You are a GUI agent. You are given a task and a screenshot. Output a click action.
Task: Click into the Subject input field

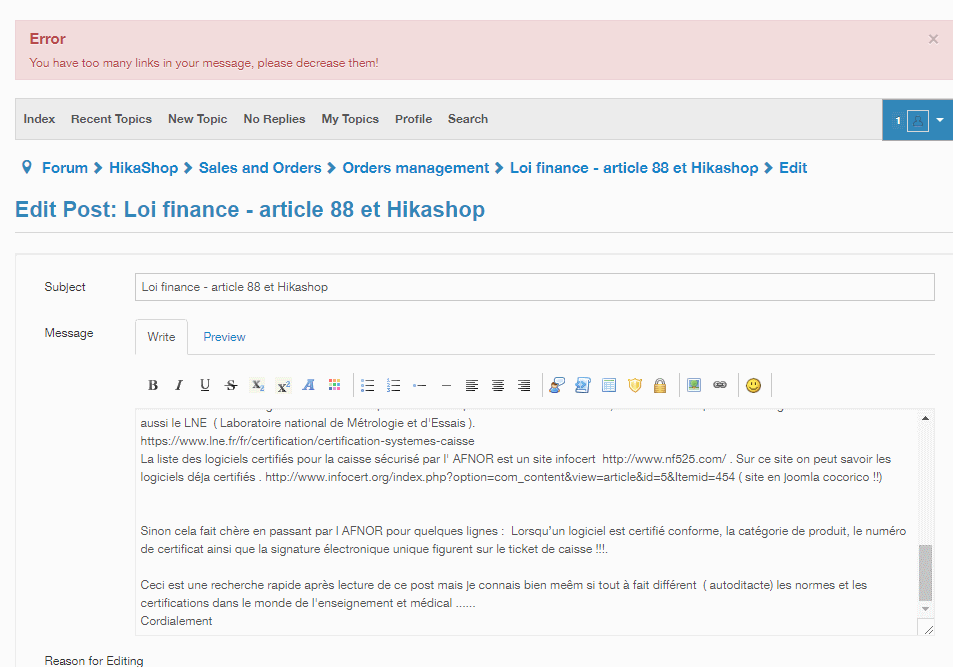[535, 287]
